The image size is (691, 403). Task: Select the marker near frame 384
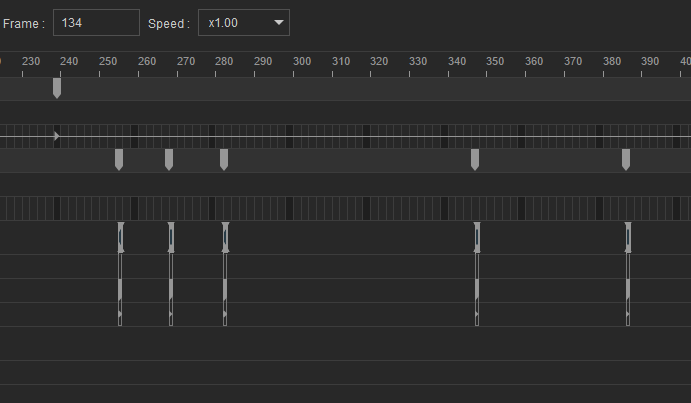pos(626,160)
